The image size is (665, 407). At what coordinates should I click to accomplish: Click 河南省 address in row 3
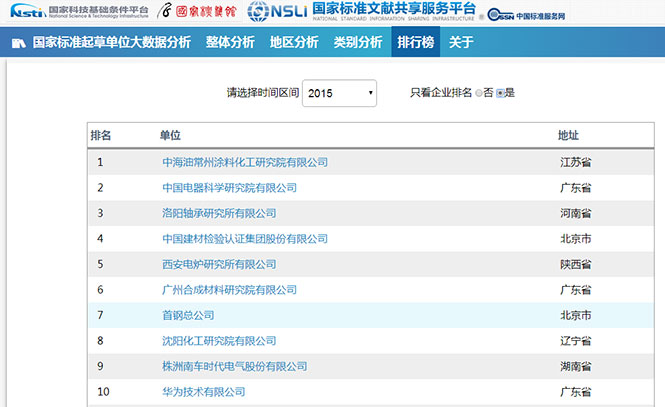(x=576, y=213)
